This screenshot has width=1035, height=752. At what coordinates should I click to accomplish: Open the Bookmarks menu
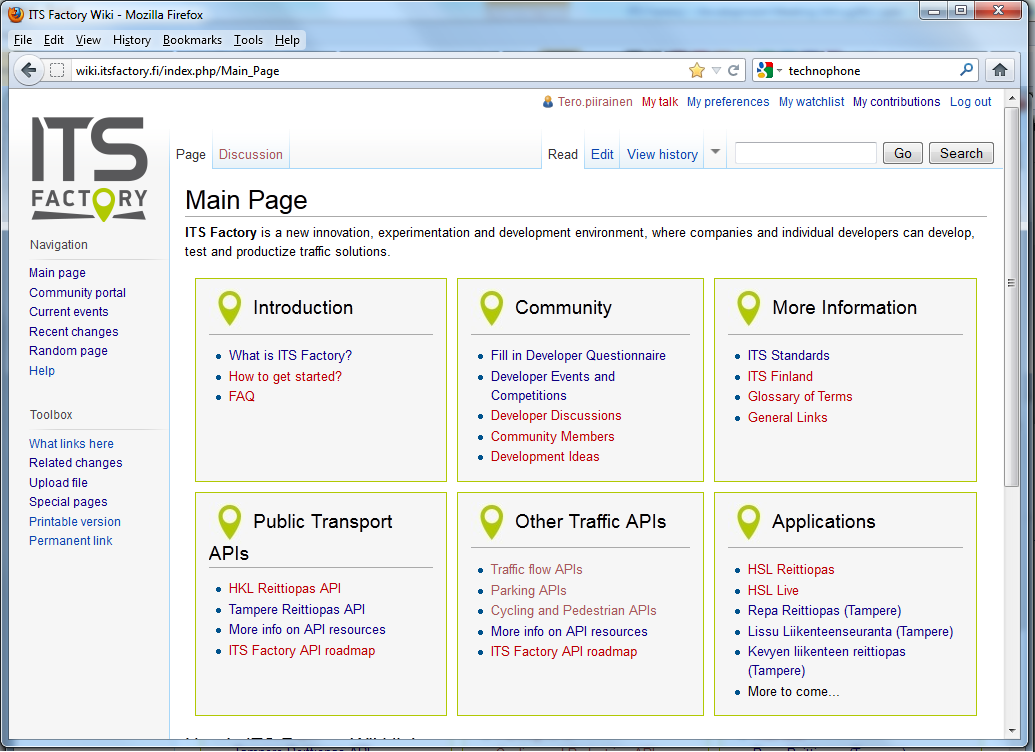coord(192,40)
